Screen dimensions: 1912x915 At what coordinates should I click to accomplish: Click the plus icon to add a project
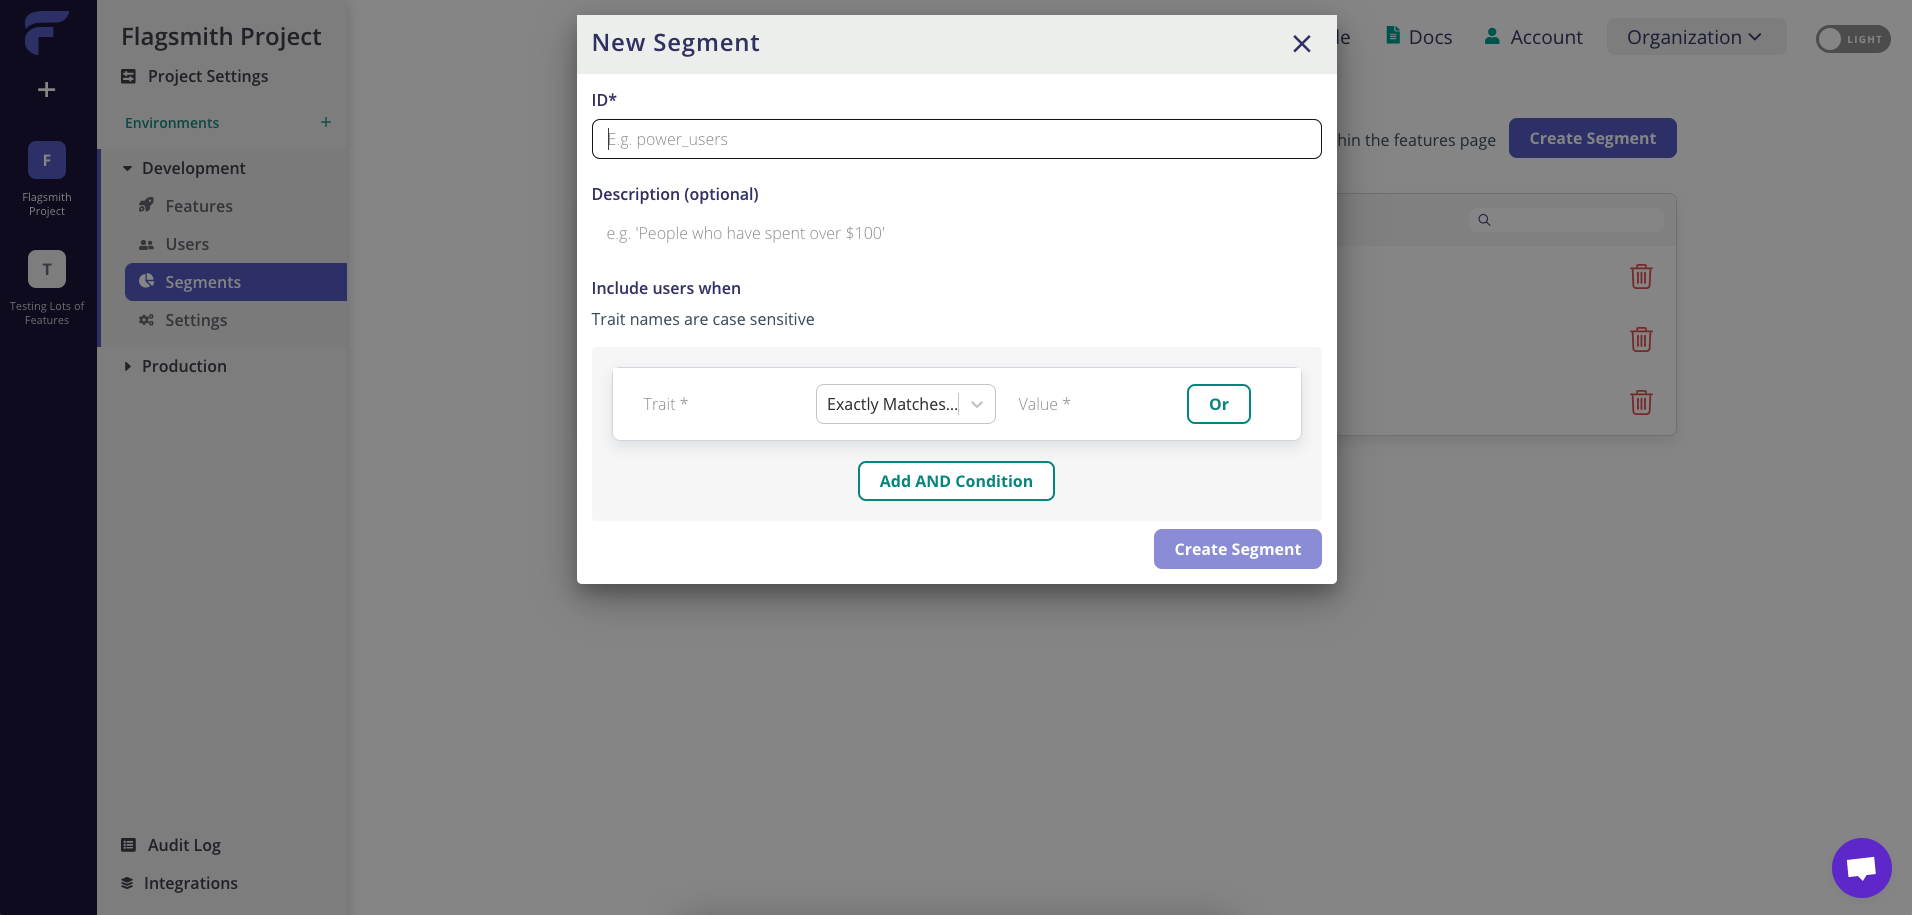(x=46, y=90)
